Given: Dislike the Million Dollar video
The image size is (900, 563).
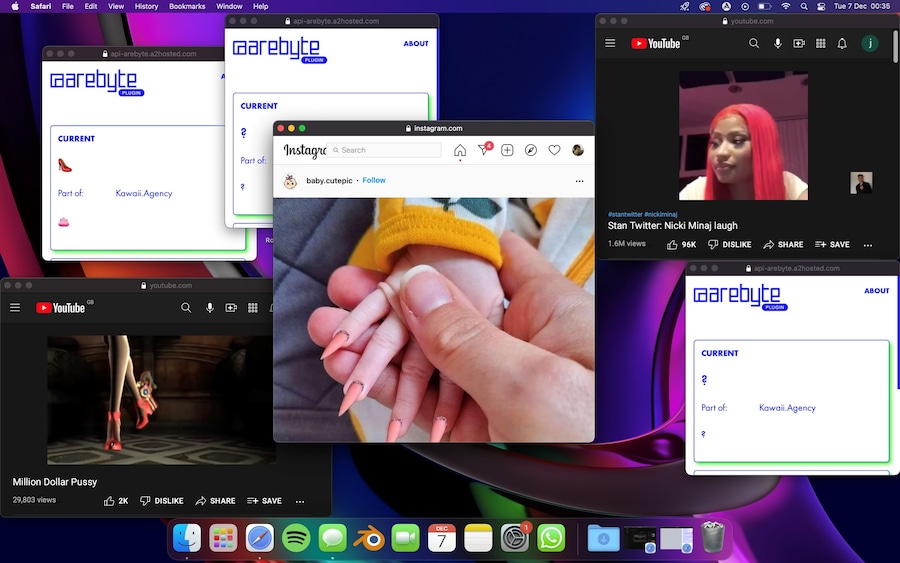Looking at the screenshot, I should tap(162, 501).
